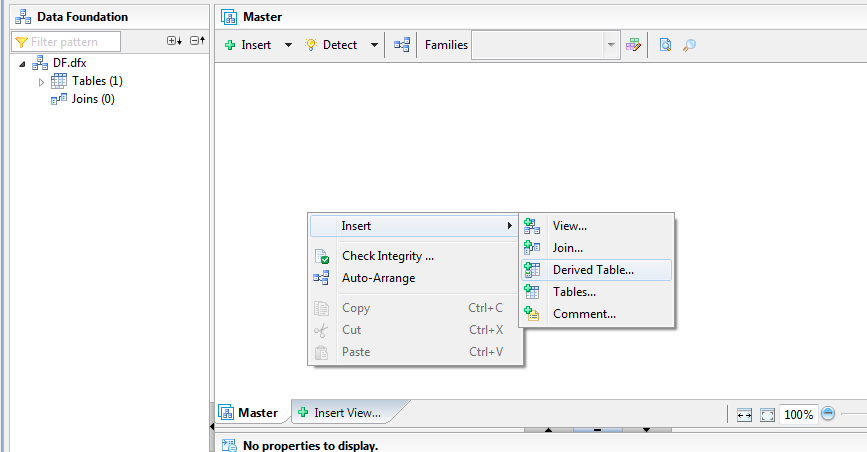
Task: Click the Detect toolbar button
Action: pyautogui.click(x=332, y=45)
